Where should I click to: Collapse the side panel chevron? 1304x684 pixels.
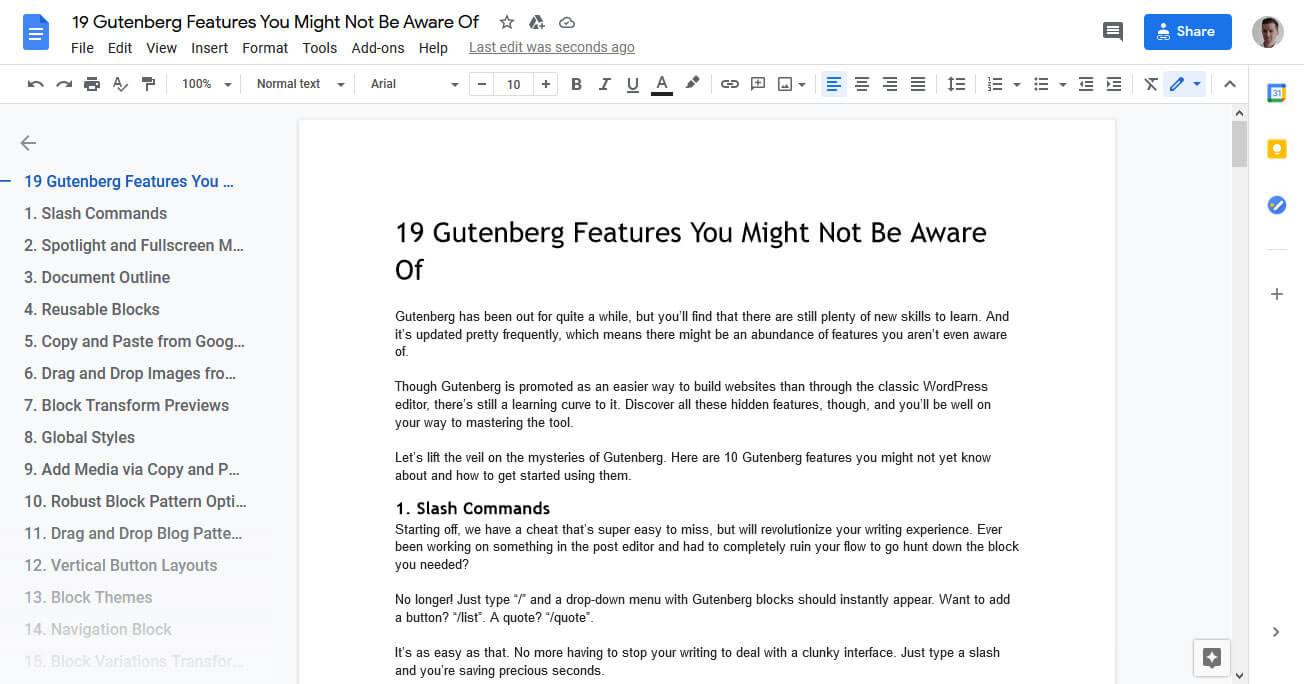click(1276, 632)
